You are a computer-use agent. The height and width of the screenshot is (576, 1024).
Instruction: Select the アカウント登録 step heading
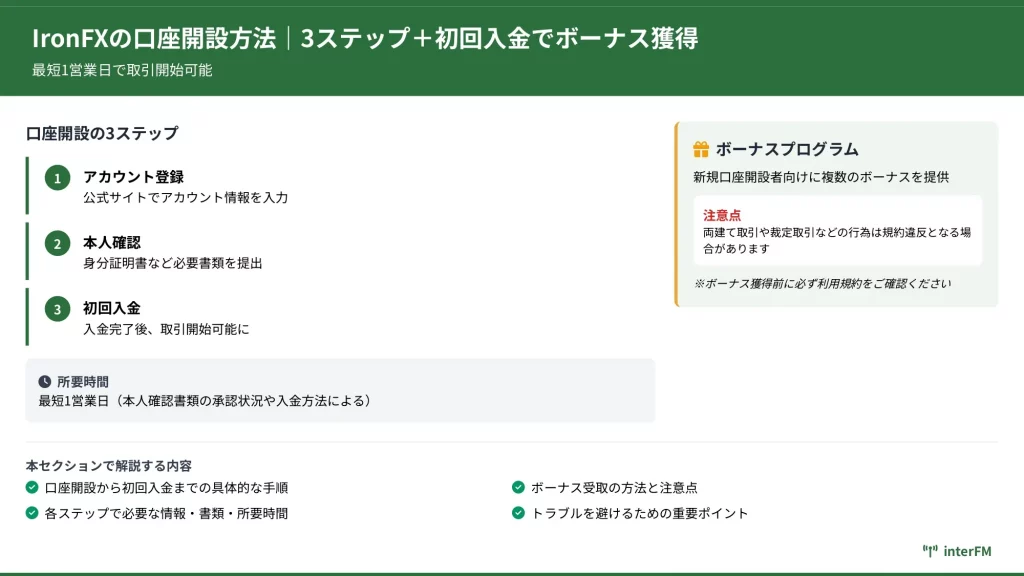(133, 177)
